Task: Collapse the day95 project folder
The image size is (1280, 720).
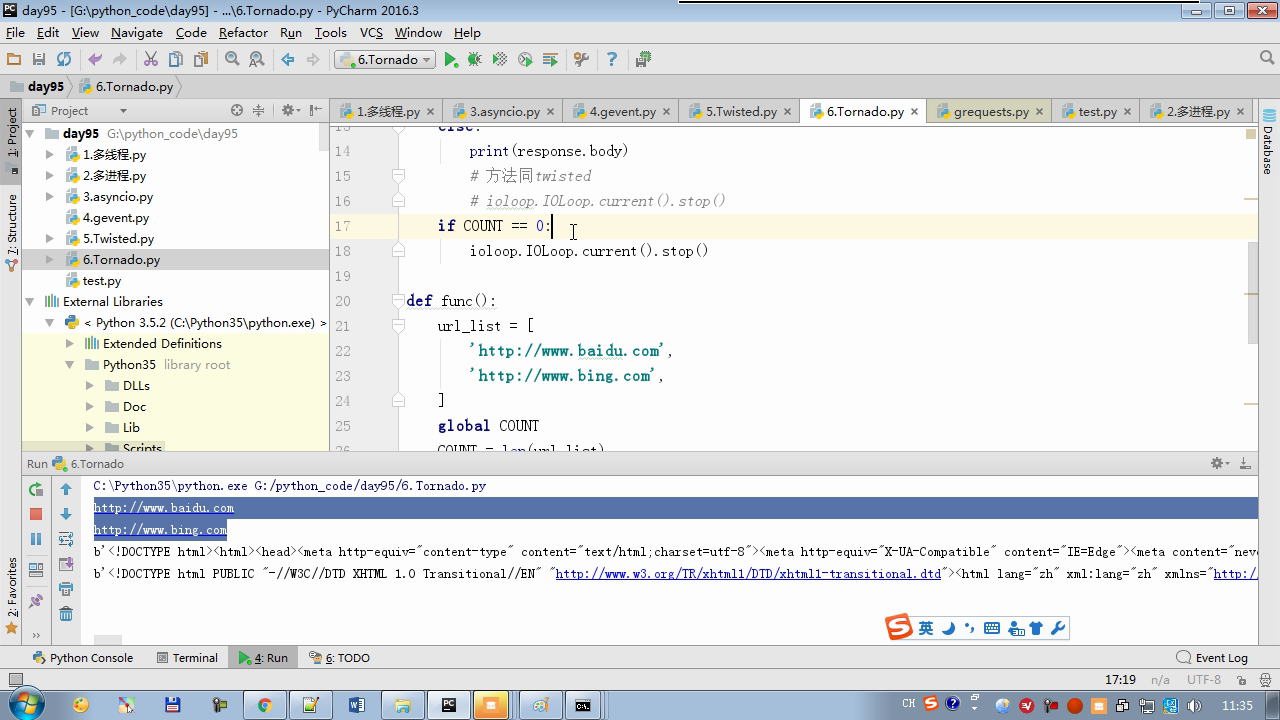Action: 30,134
